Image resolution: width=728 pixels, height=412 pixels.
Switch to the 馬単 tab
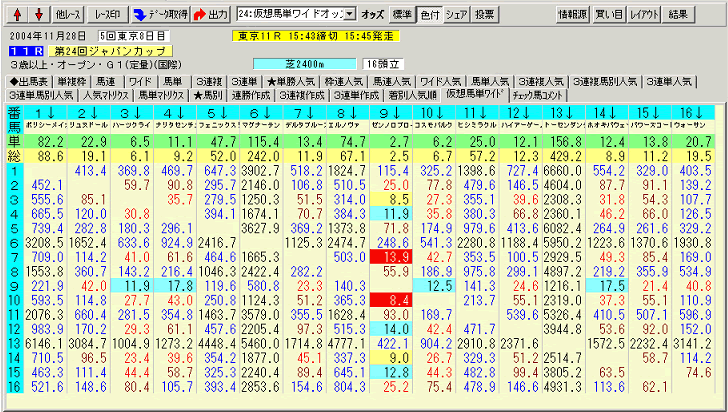coord(174,82)
